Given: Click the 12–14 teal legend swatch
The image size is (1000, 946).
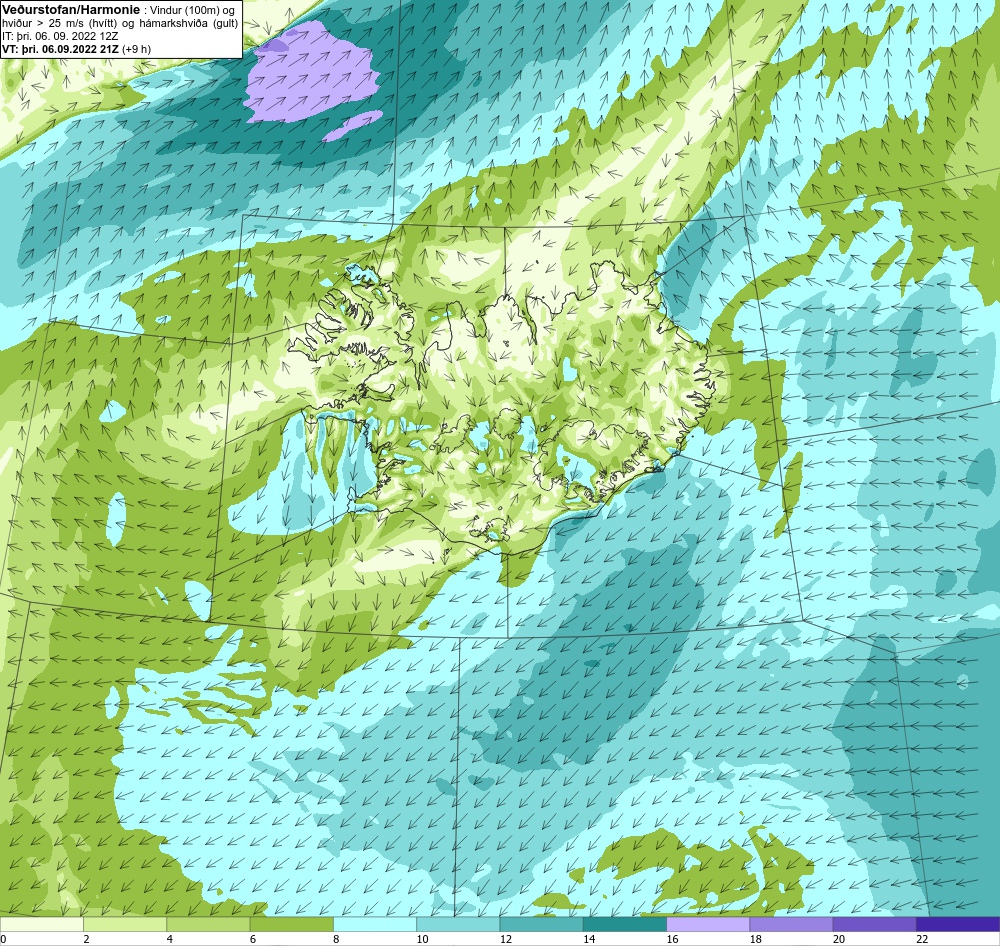Looking at the screenshot, I should tap(541, 924).
